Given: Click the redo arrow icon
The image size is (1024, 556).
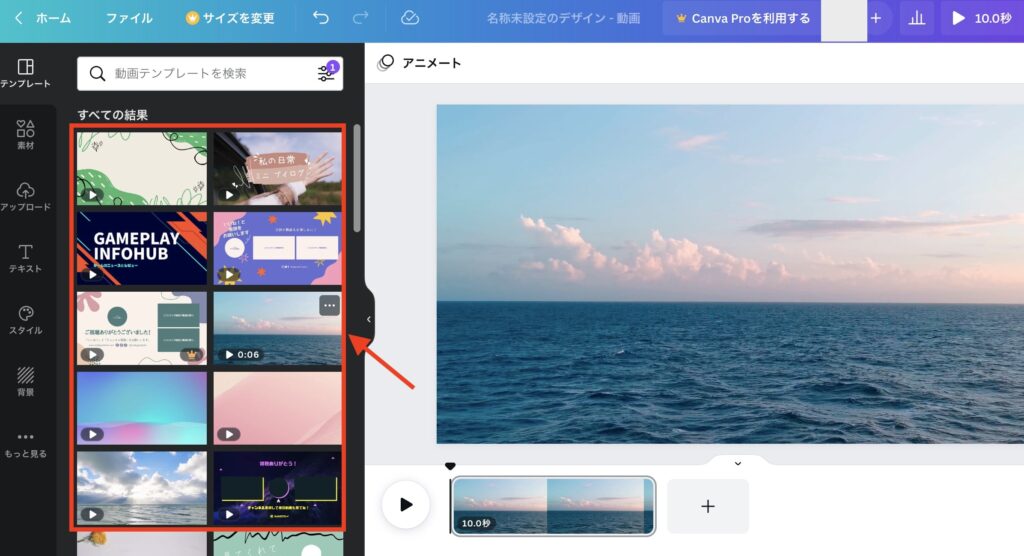Looking at the screenshot, I should [x=360, y=18].
